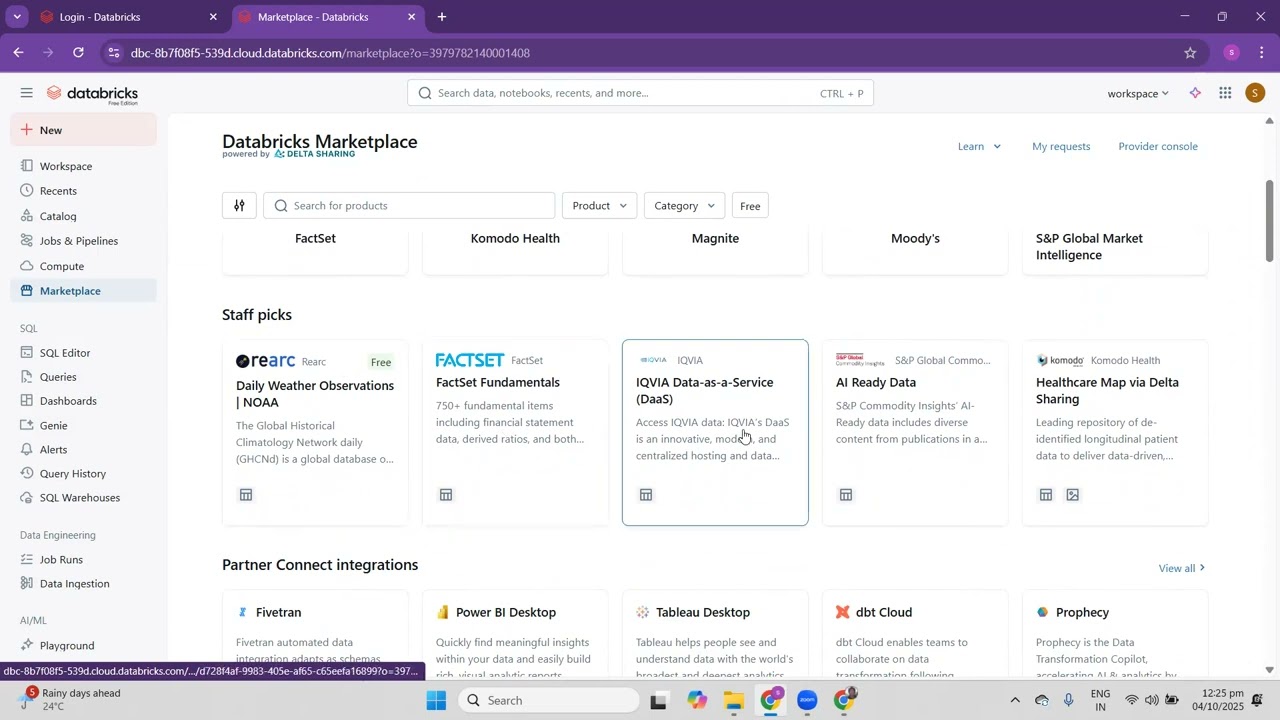Viewport: 1280px width, 720px height.
Task: Click the table icon on AI Ready Data card
Action: coord(846,494)
